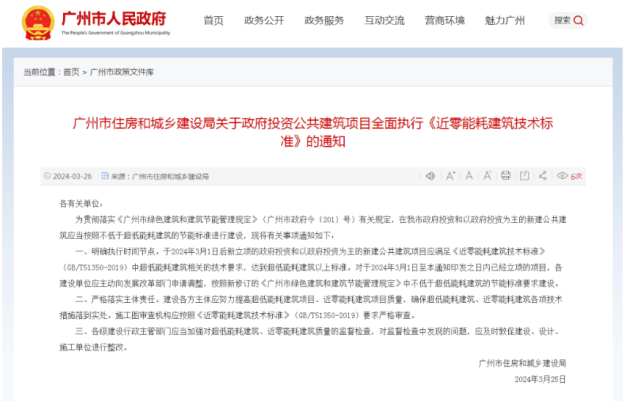The image size is (630, 401).
Task: Click the eye view-count icon
Action: tap(563, 176)
